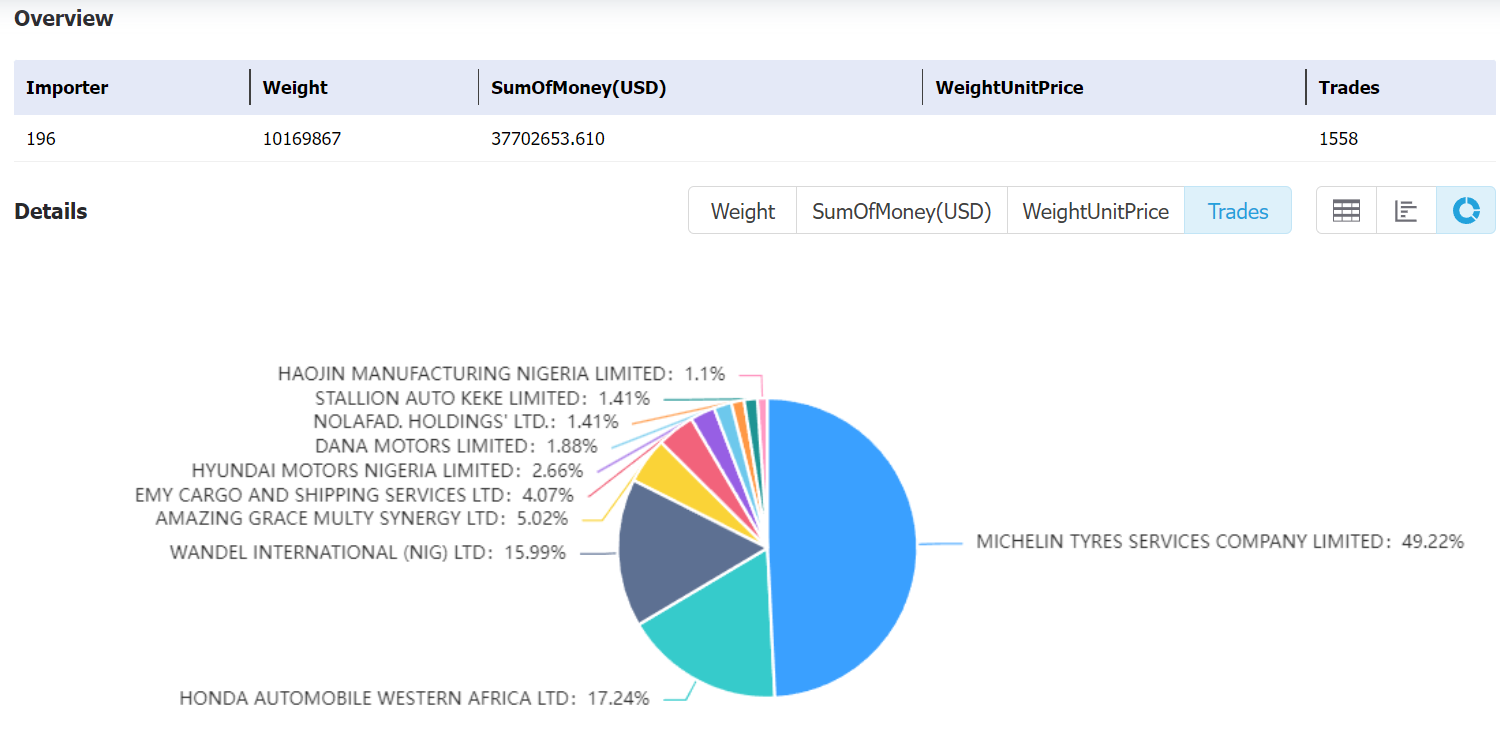1500x752 pixels.
Task: Click the HYUNDAI MOTORS NIGERIA LIMITED label
Action: point(387,470)
